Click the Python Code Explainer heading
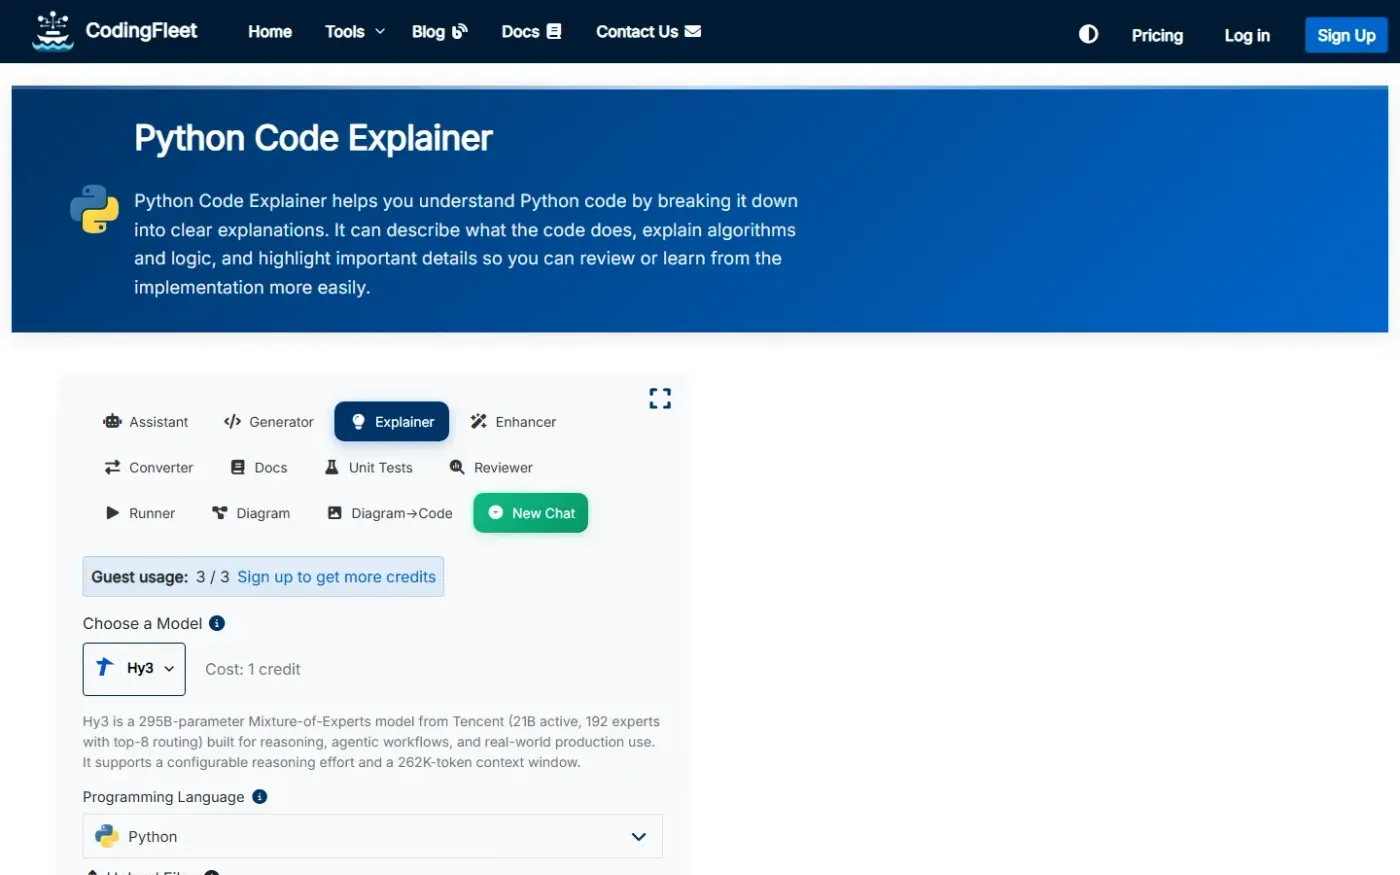 [313, 138]
